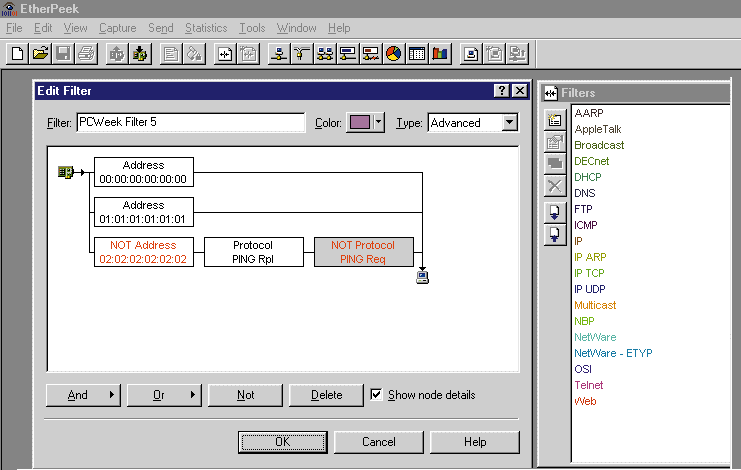Click the New document toolbar icon
Image resolution: width=741 pixels, height=470 pixels.
click(17, 53)
